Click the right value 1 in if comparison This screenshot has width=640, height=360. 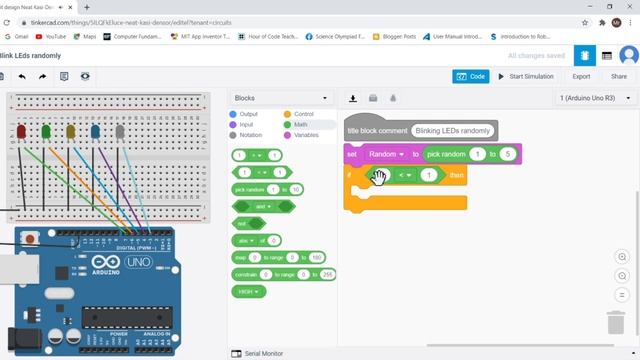(x=429, y=175)
